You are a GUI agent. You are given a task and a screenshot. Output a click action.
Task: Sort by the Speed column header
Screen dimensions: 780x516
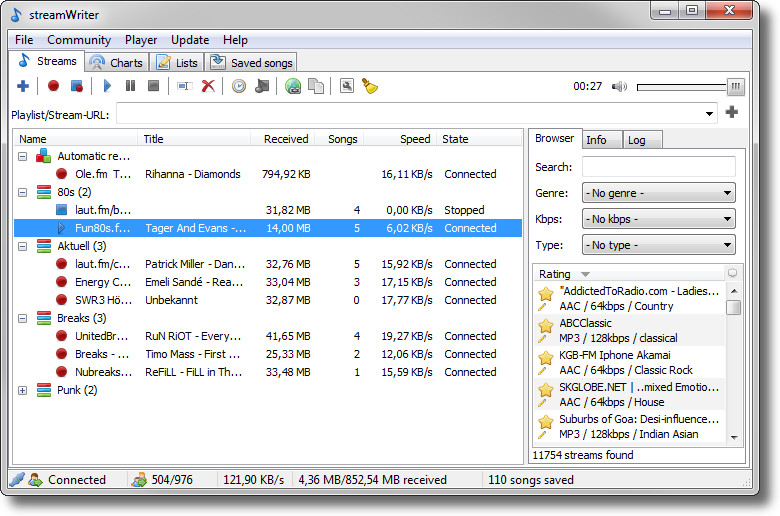pyautogui.click(x=401, y=139)
